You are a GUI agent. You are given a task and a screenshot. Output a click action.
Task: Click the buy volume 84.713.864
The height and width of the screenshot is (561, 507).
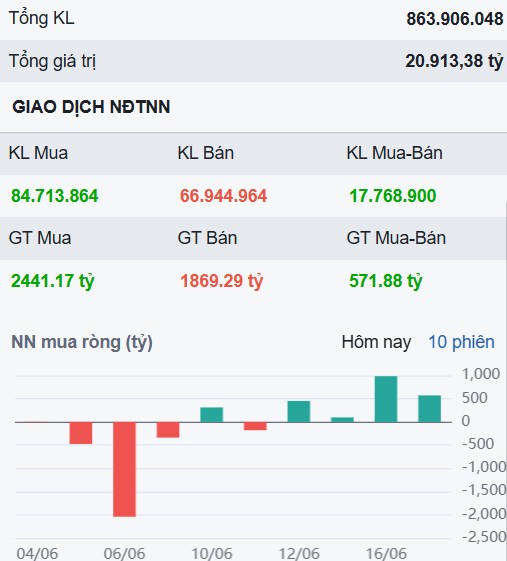click(x=55, y=196)
